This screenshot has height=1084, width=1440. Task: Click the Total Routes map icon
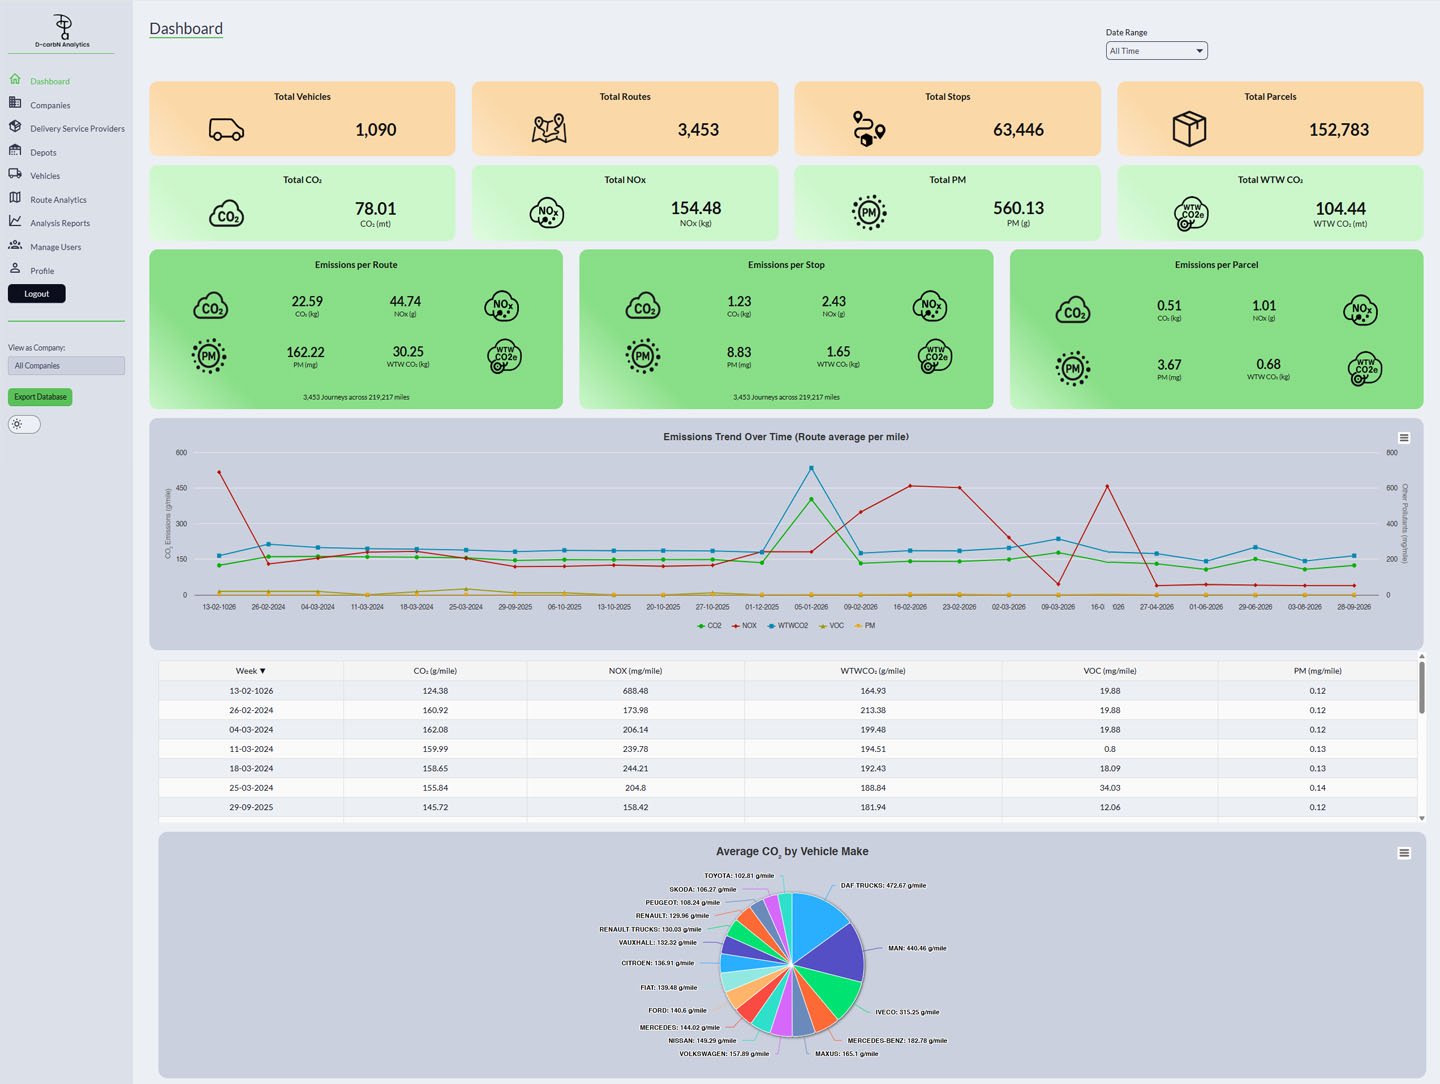[x=549, y=129]
